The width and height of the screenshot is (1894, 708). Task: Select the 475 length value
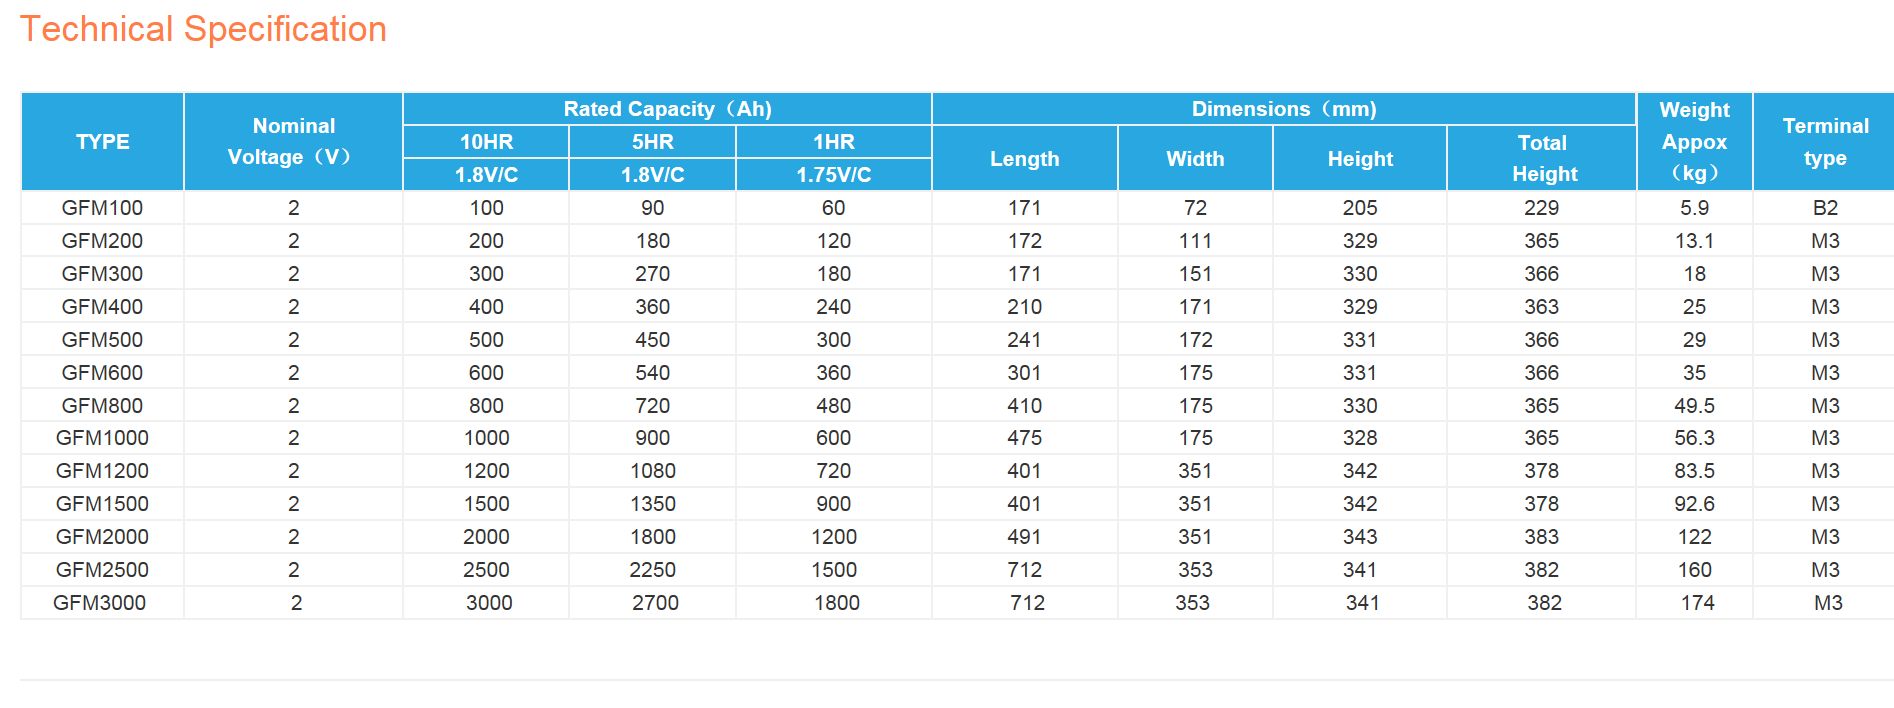coord(1024,438)
